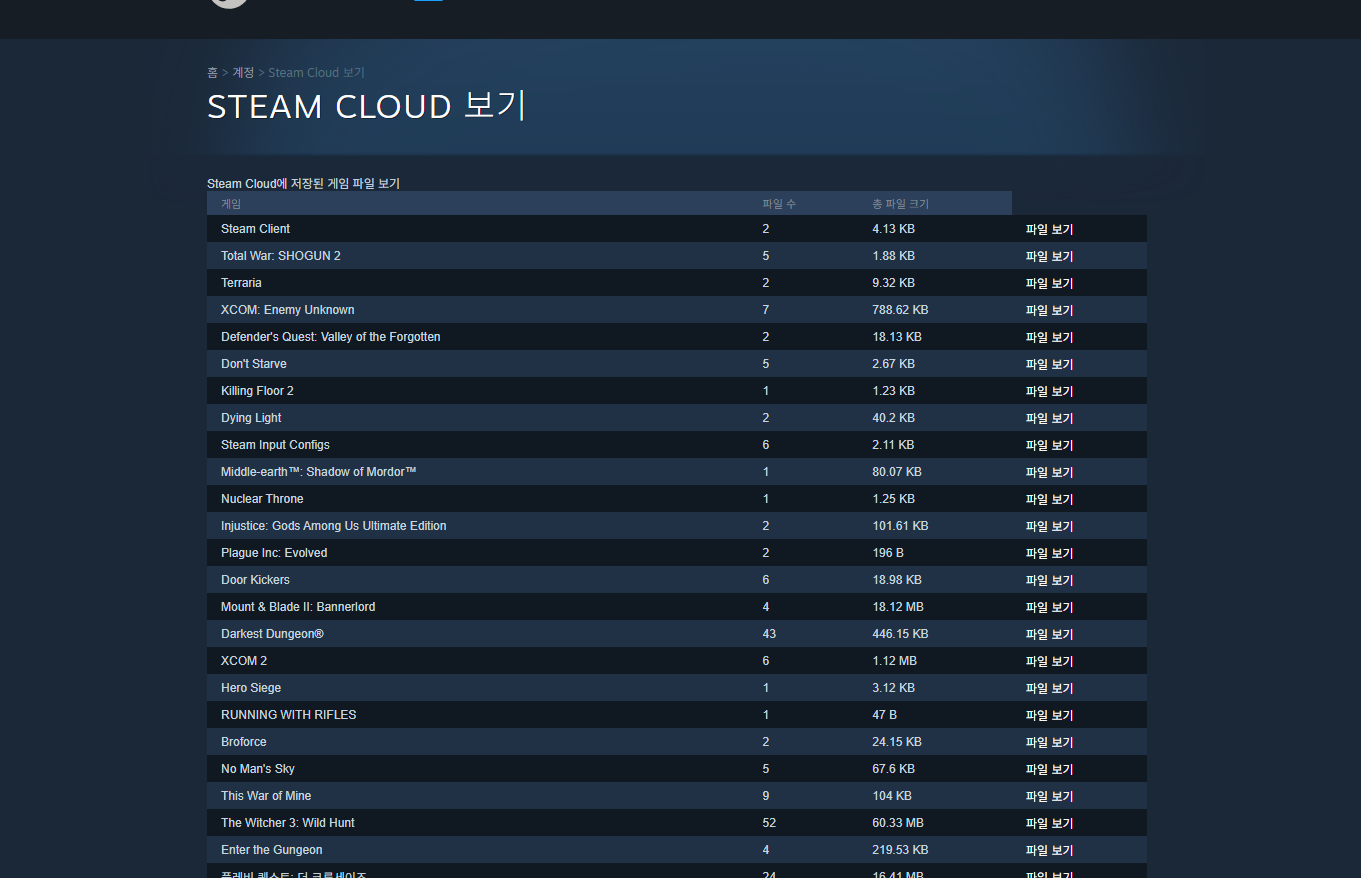Click the file size 1.12 MB

(x=894, y=661)
